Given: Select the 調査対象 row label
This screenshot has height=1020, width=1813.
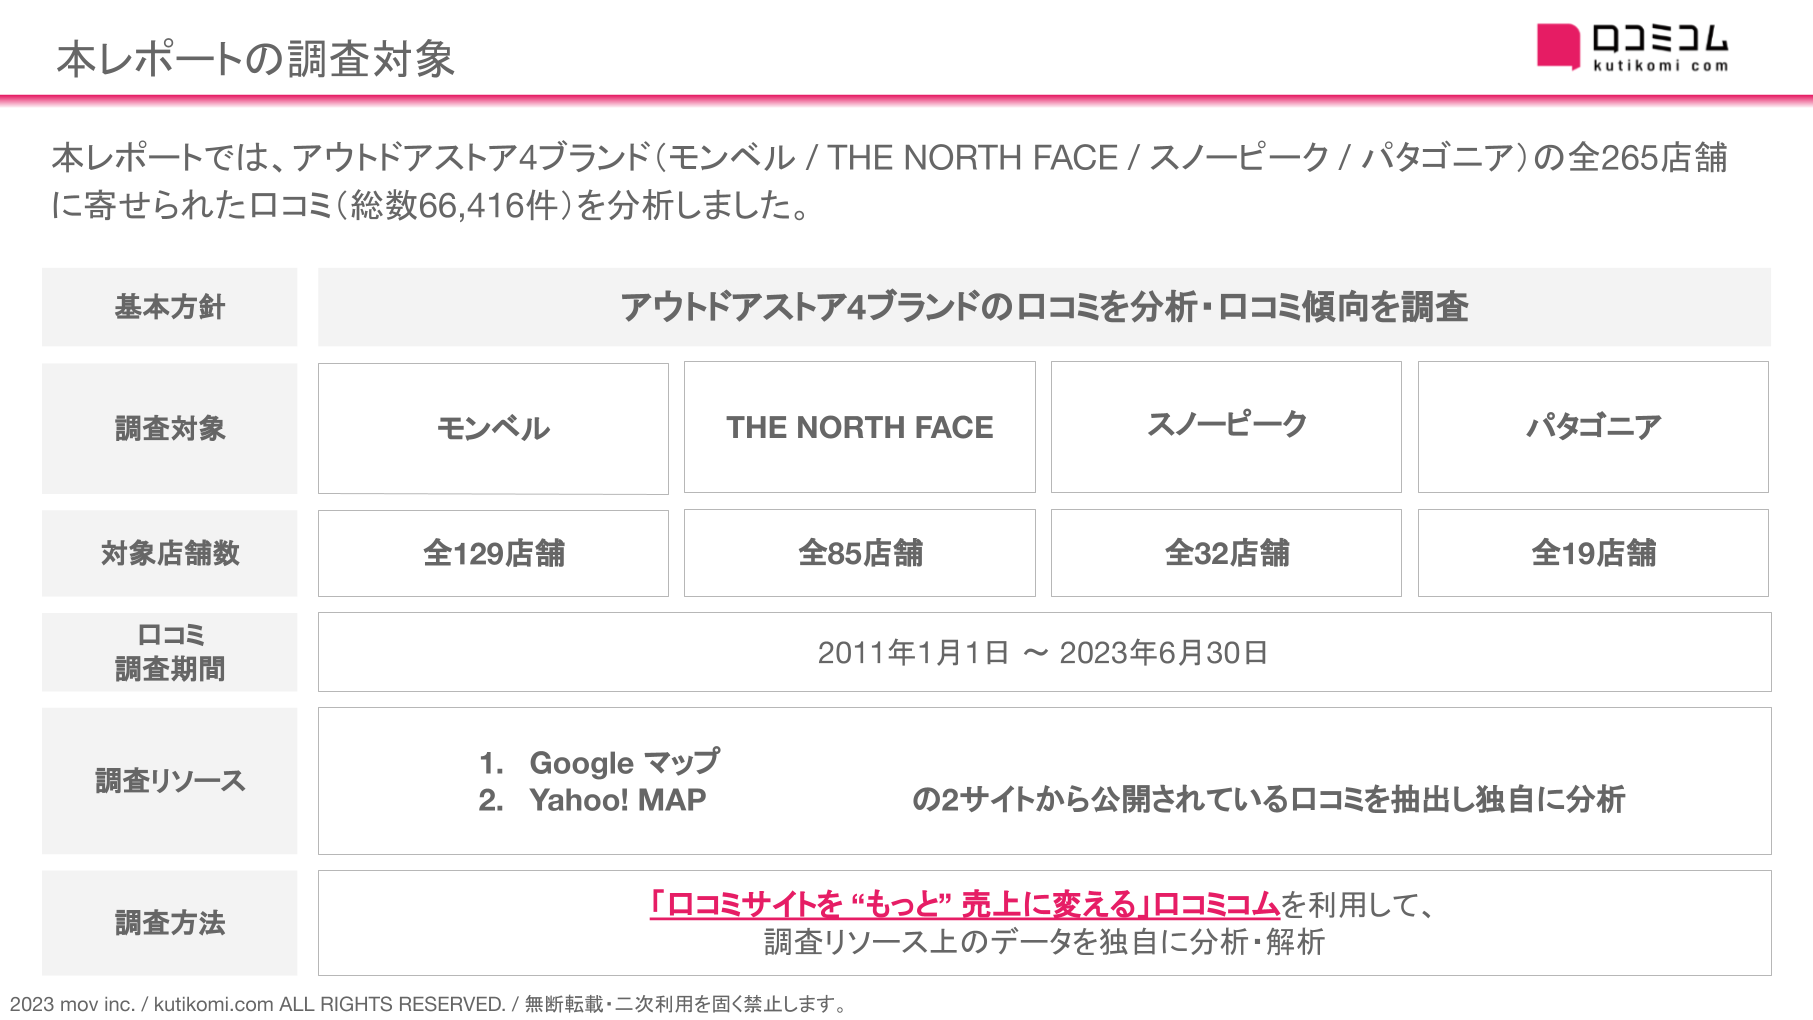Looking at the screenshot, I should point(170,428).
